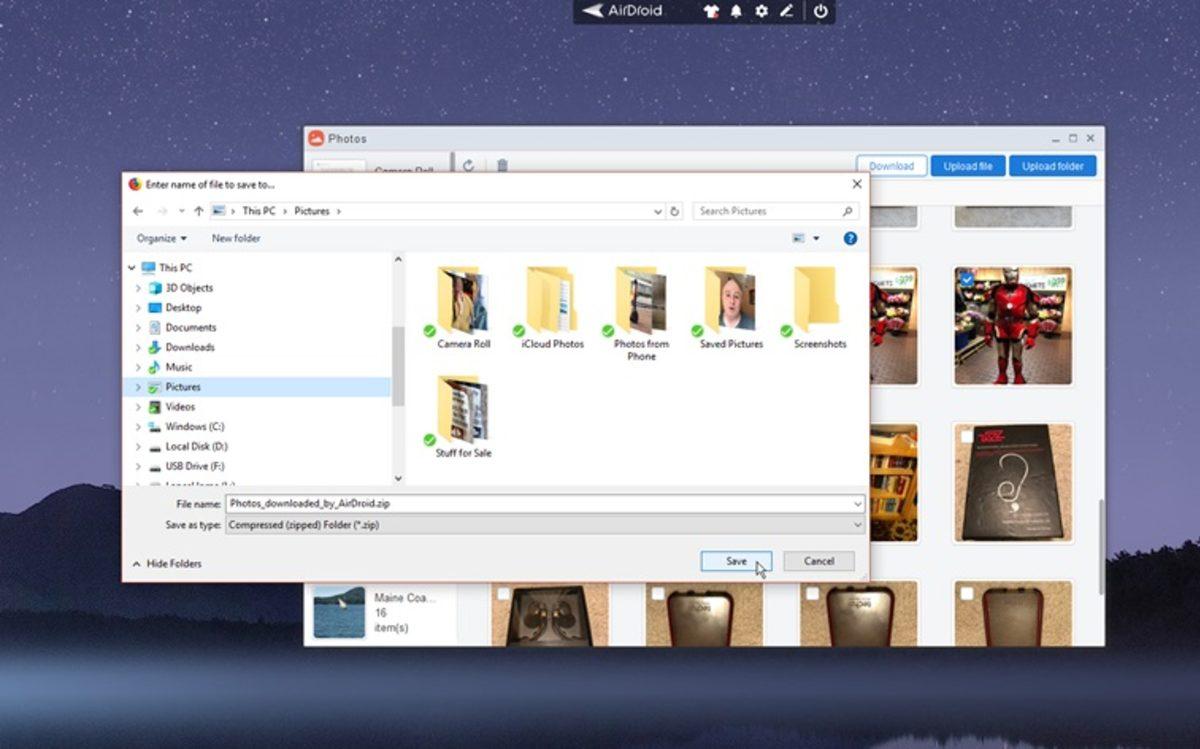Open the dialog help question mark icon
The image size is (1200, 749).
[x=849, y=238]
